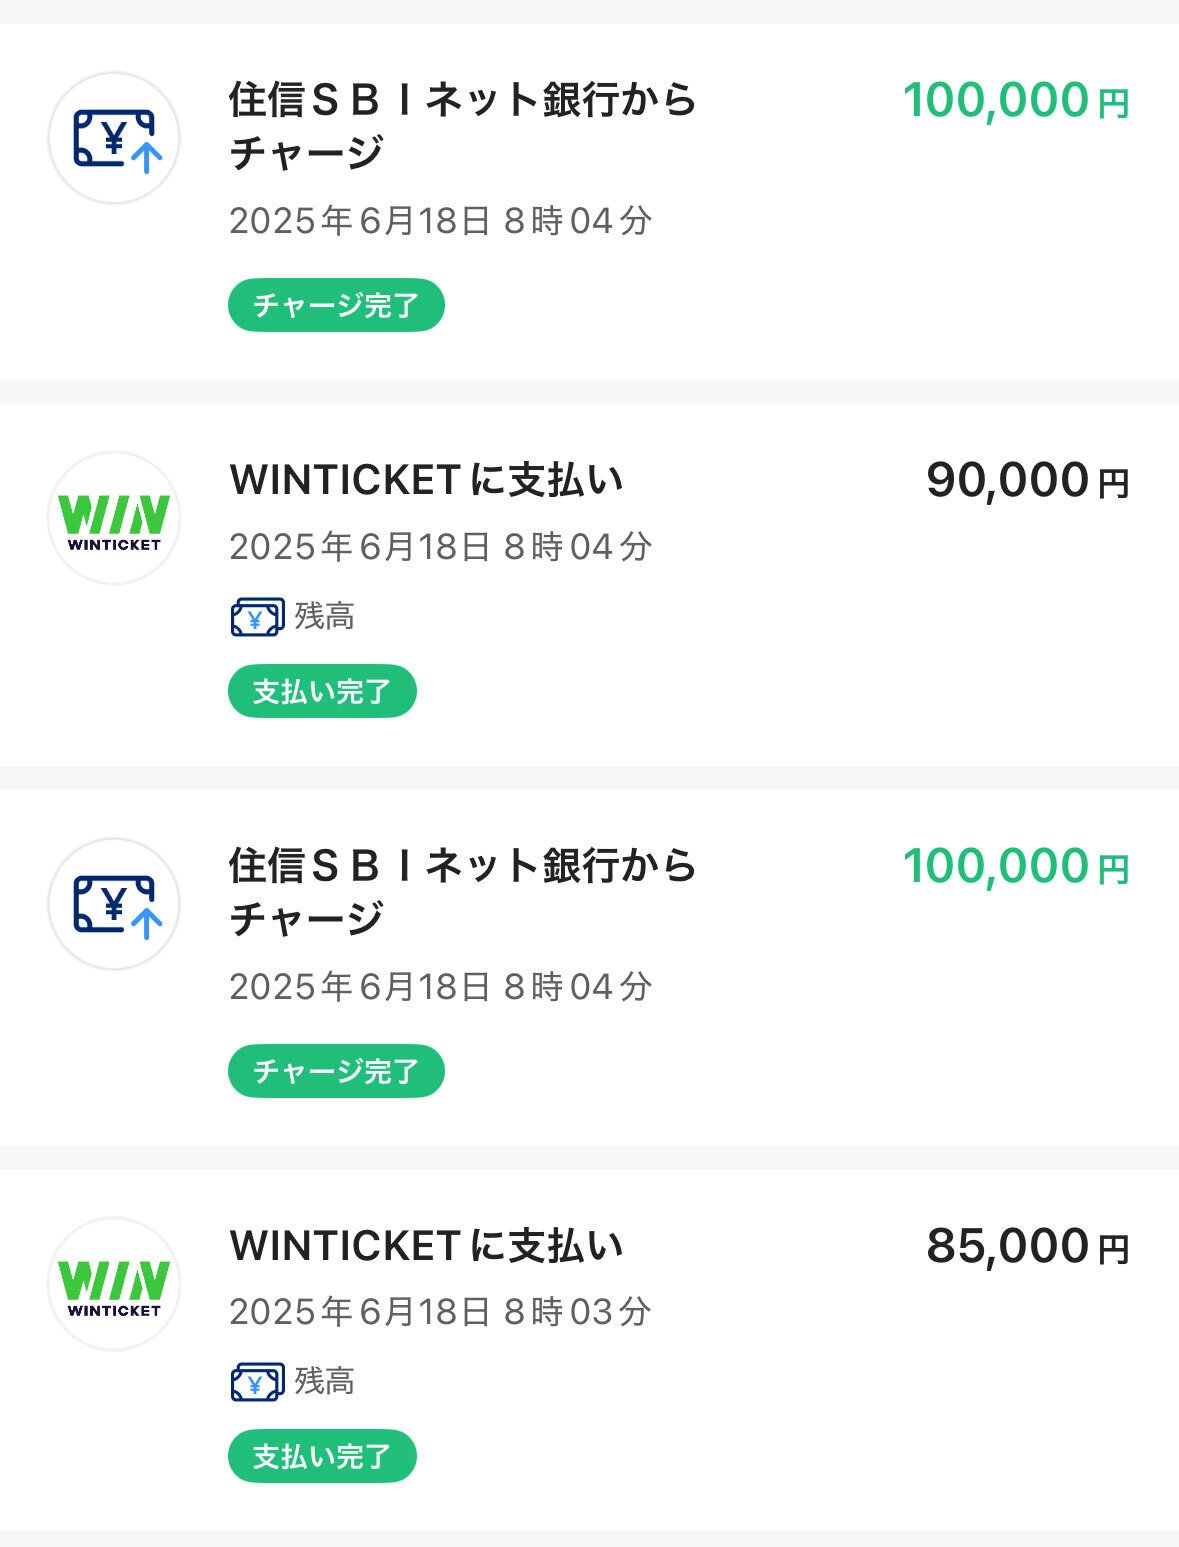Tap the チャージ完了 badge on the first charge
The width and height of the screenshot is (1179, 1547).
tap(336, 305)
